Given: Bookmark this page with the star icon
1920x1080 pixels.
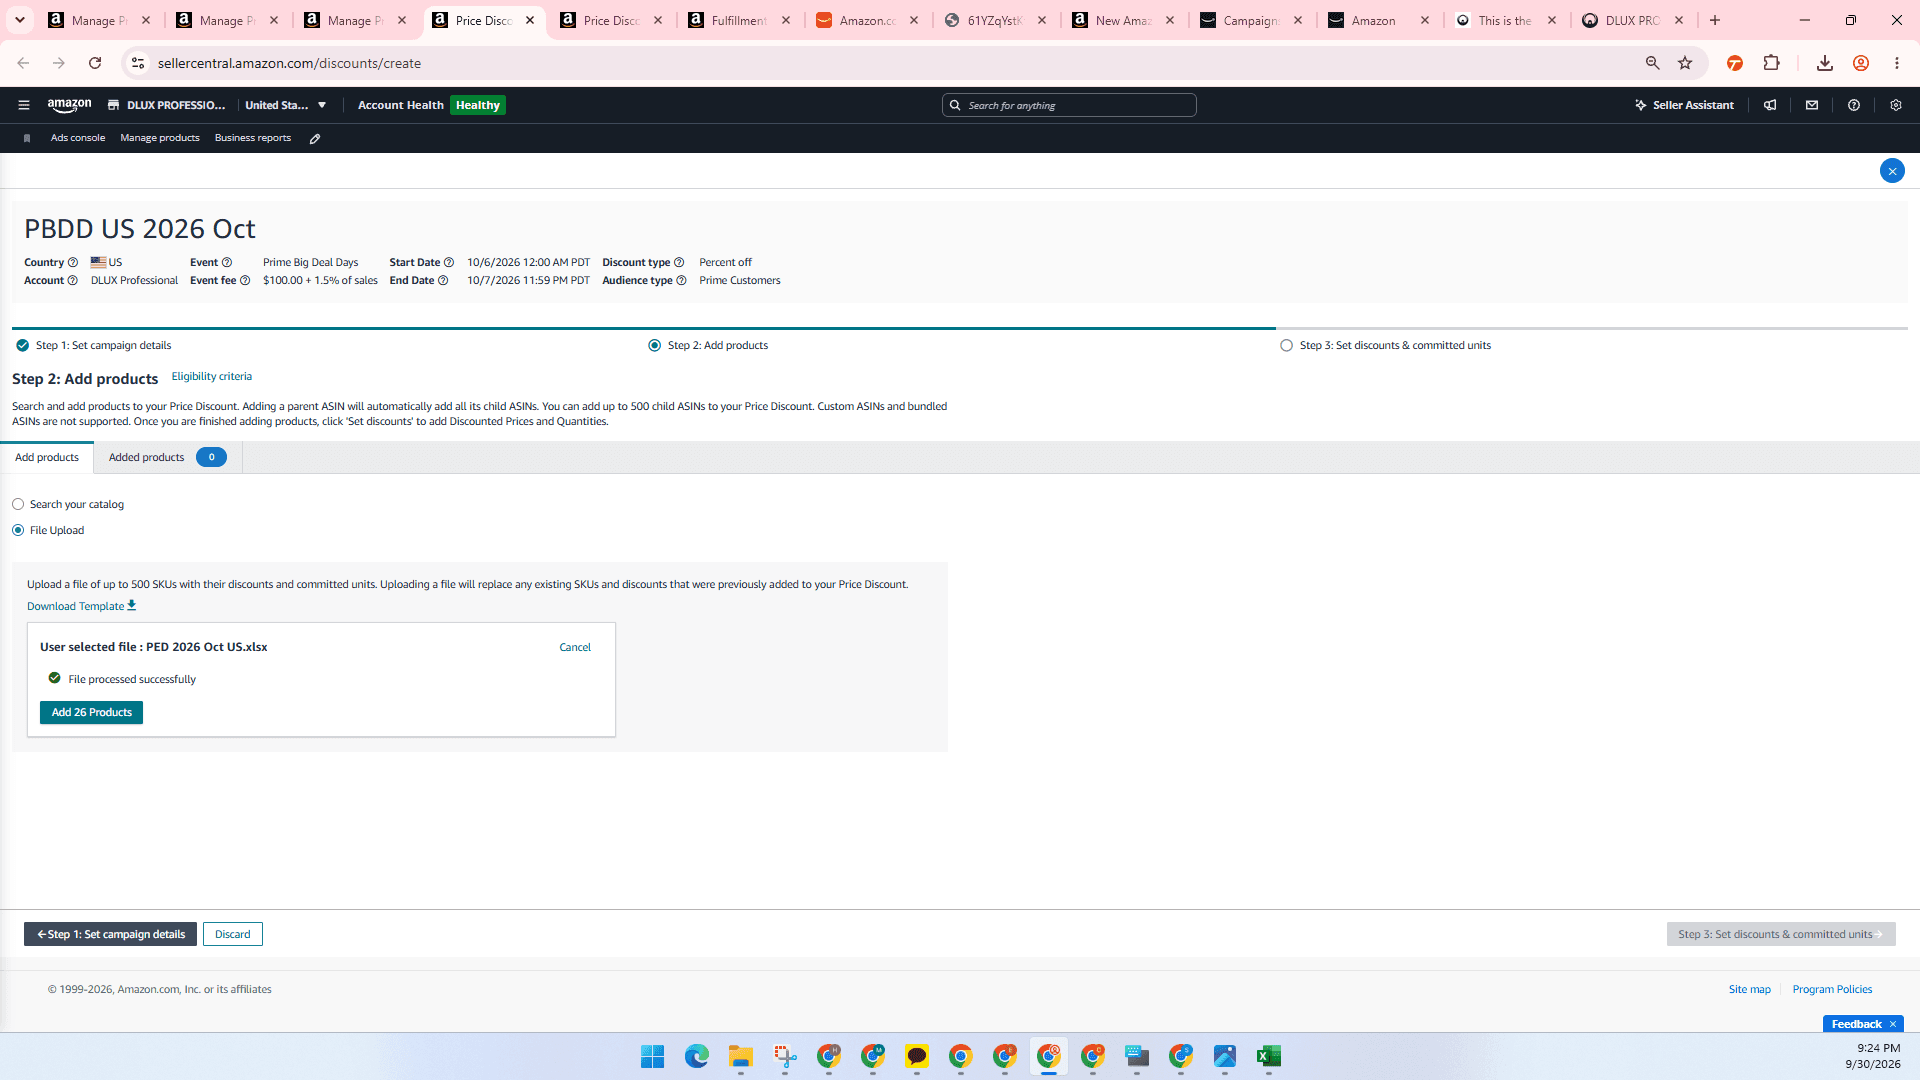Looking at the screenshot, I should 1685,63.
